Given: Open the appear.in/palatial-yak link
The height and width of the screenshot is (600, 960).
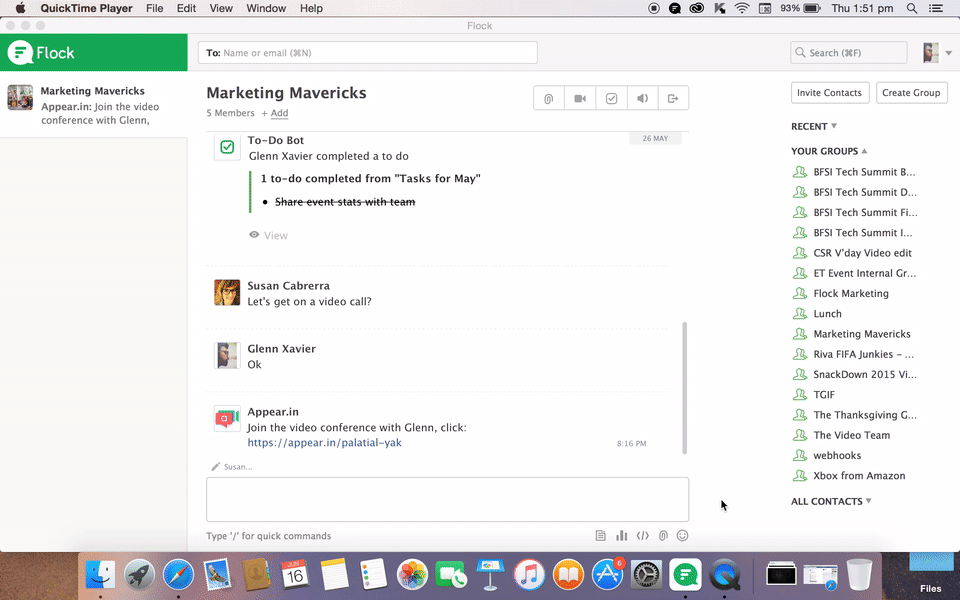Looking at the screenshot, I should click(324, 443).
